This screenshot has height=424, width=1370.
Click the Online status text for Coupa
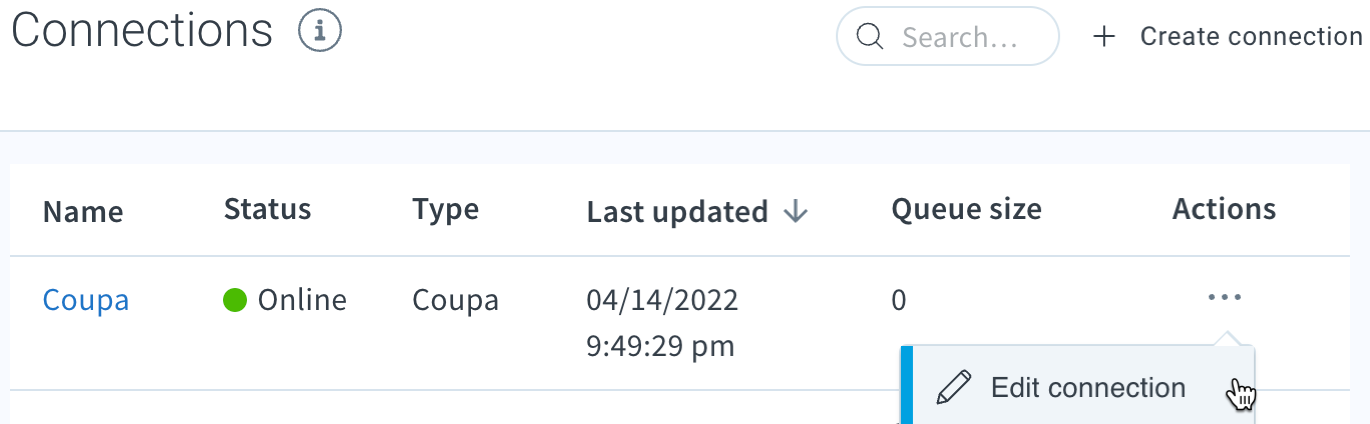click(x=302, y=299)
